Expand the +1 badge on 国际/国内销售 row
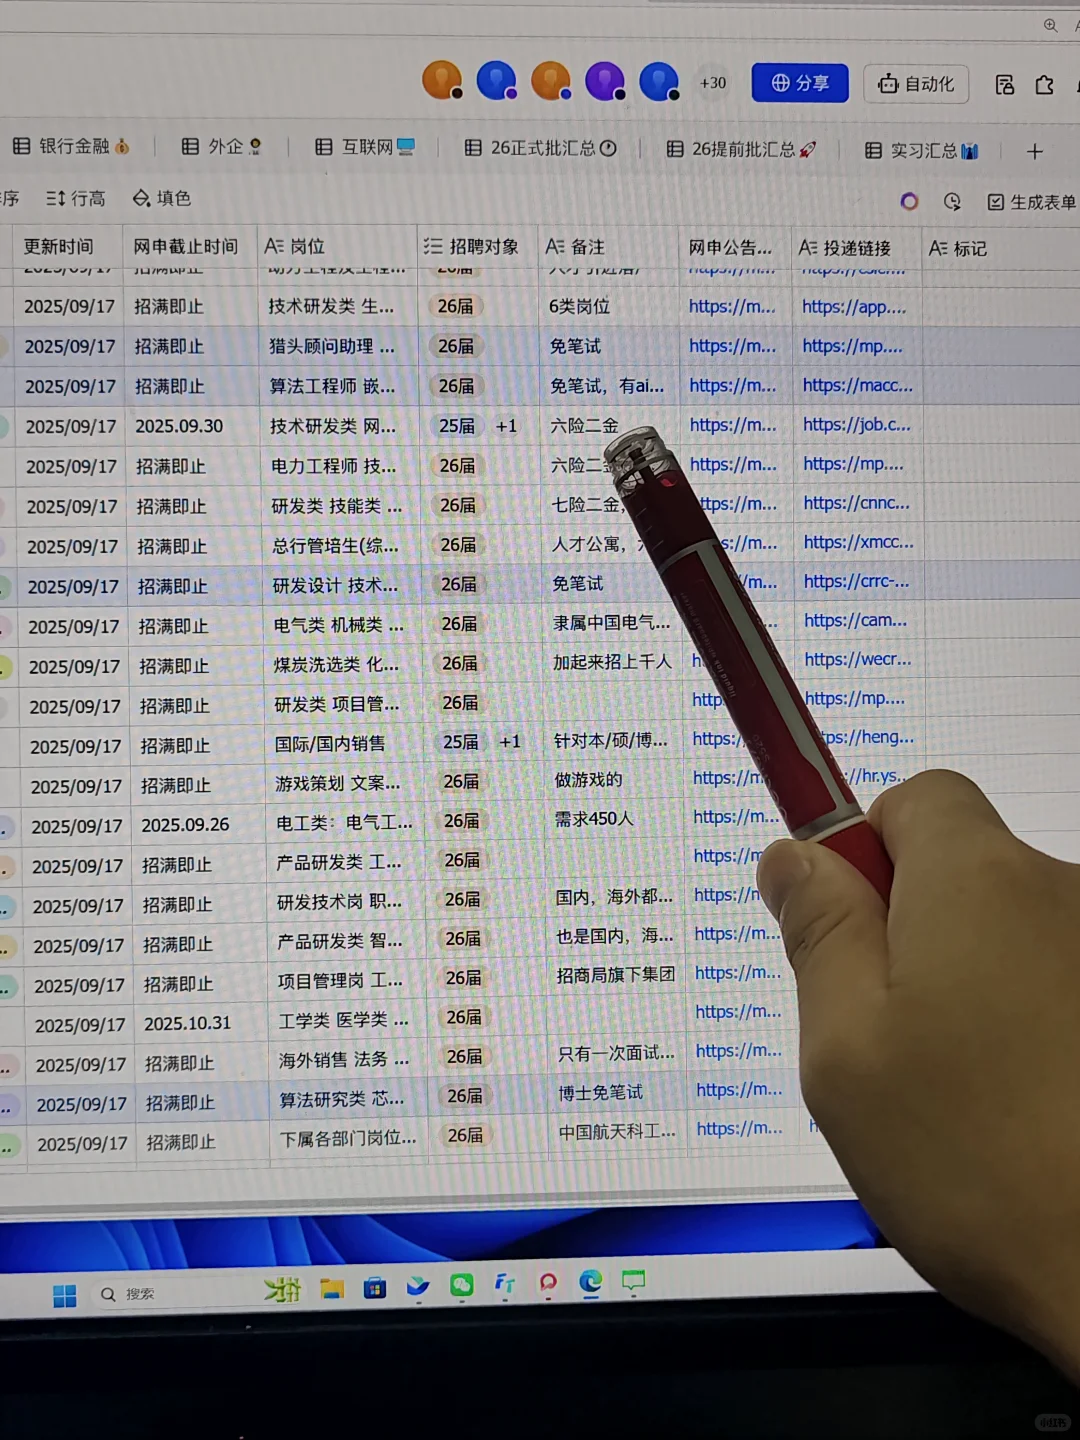Image resolution: width=1080 pixels, height=1440 pixels. tap(510, 741)
